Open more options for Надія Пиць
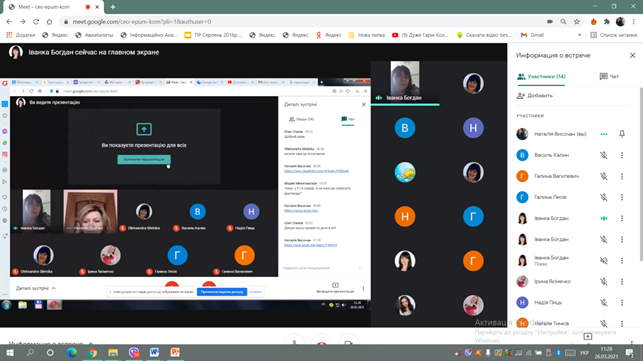 pos(622,302)
